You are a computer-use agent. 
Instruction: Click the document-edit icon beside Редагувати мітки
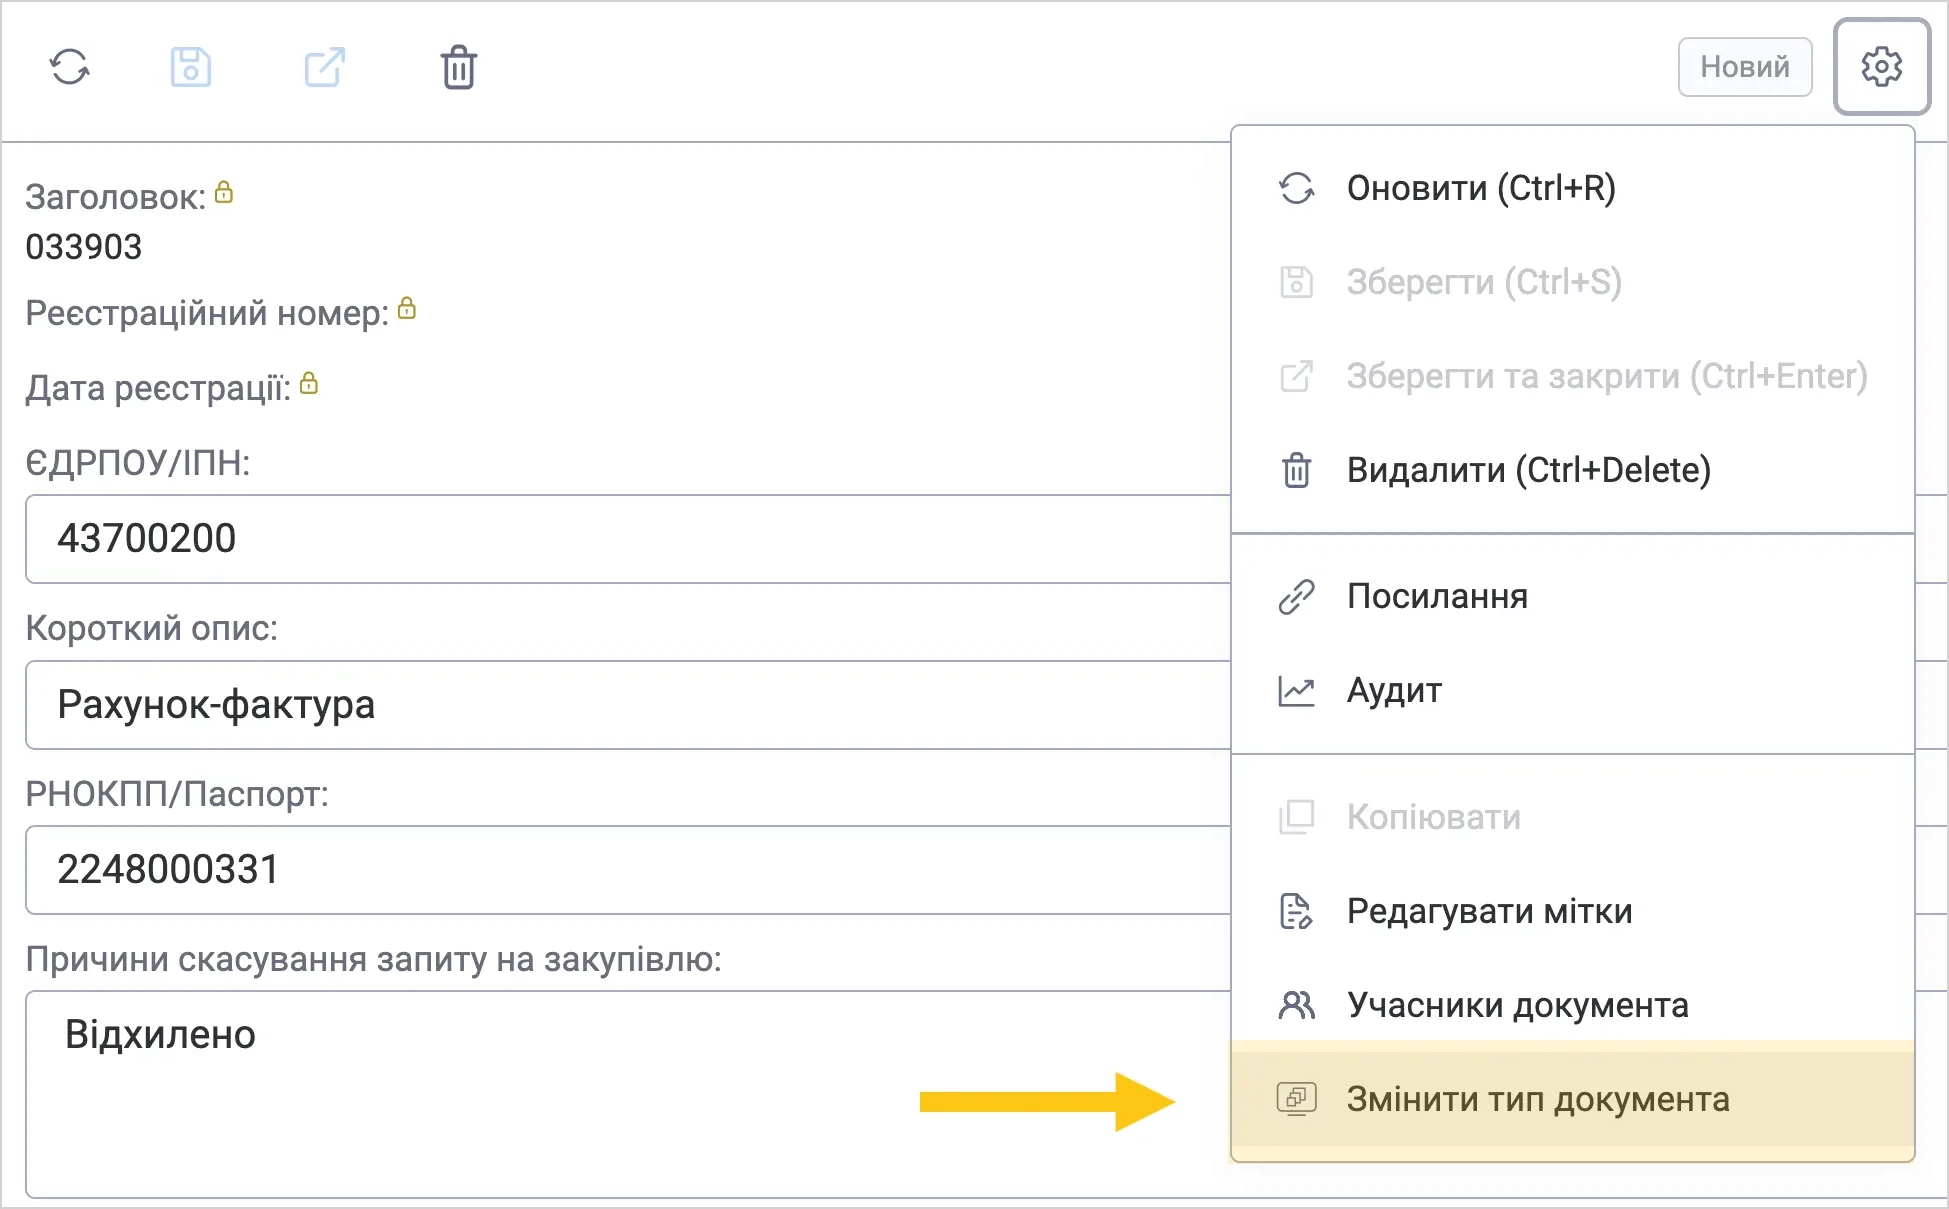[1297, 911]
